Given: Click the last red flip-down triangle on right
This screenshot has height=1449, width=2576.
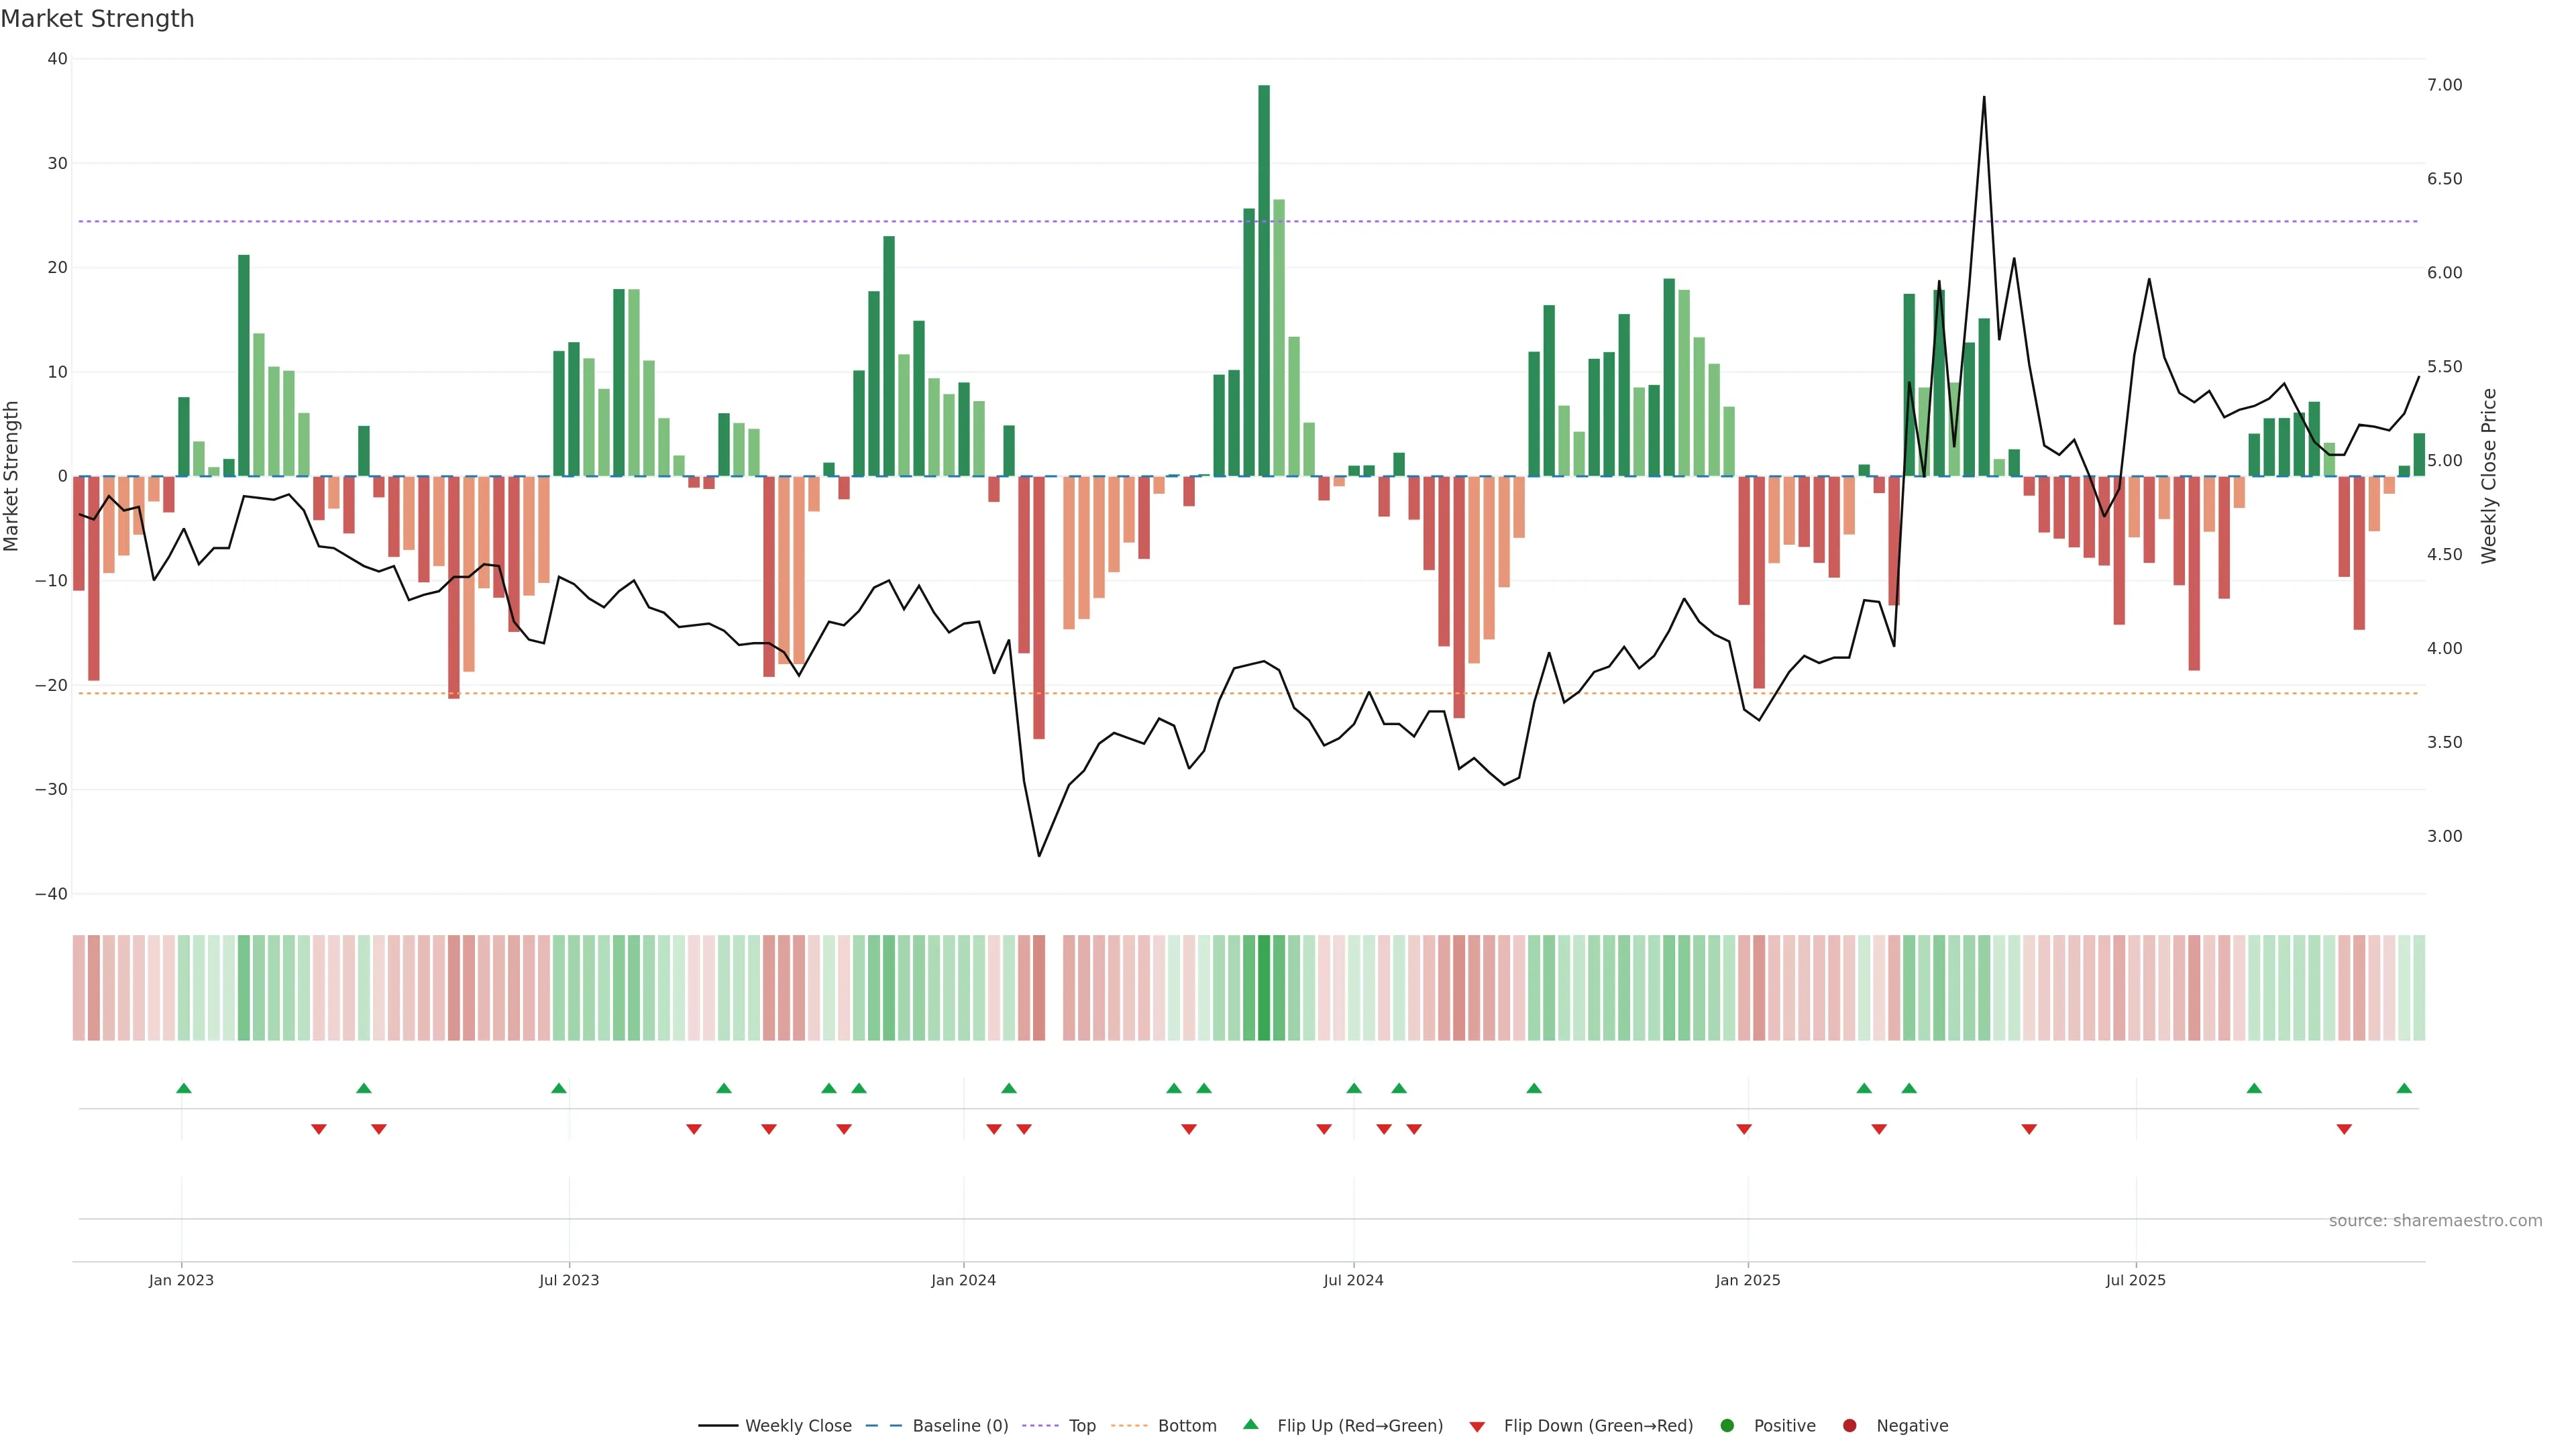Looking at the screenshot, I should pos(2344,1129).
